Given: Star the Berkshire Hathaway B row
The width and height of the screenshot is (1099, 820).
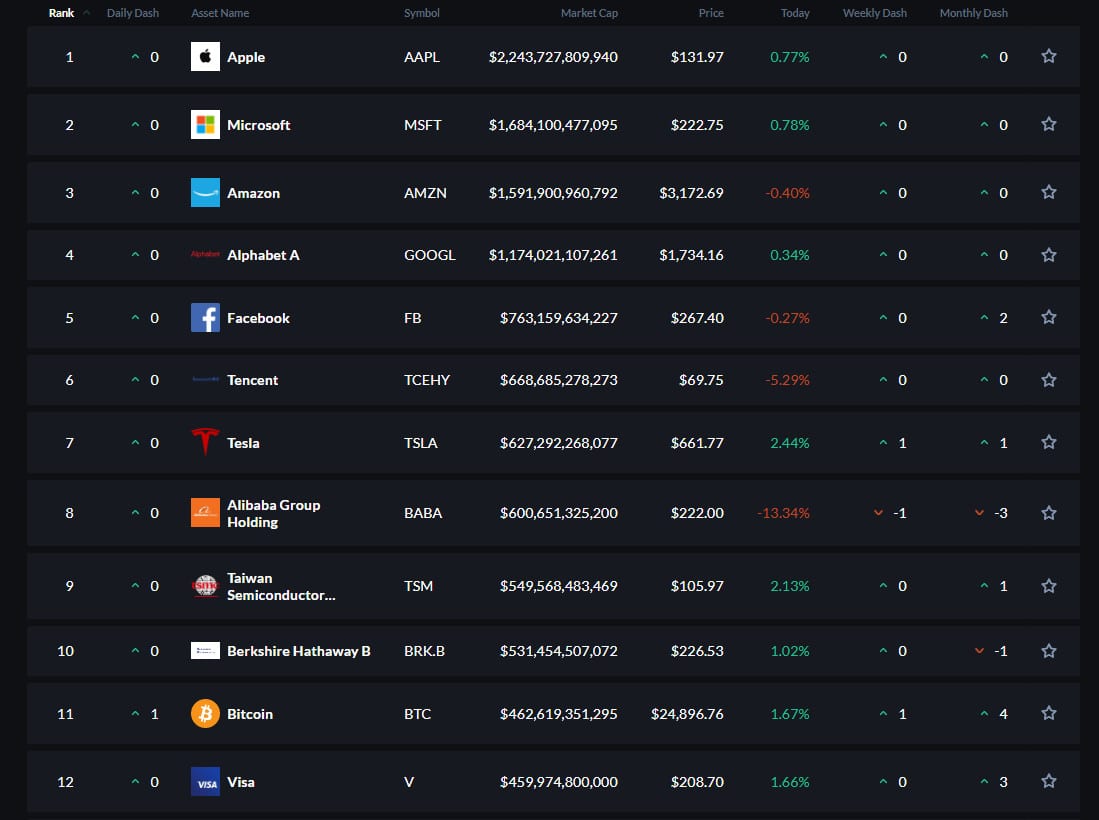Looking at the screenshot, I should pyautogui.click(x=1049, y=650).
